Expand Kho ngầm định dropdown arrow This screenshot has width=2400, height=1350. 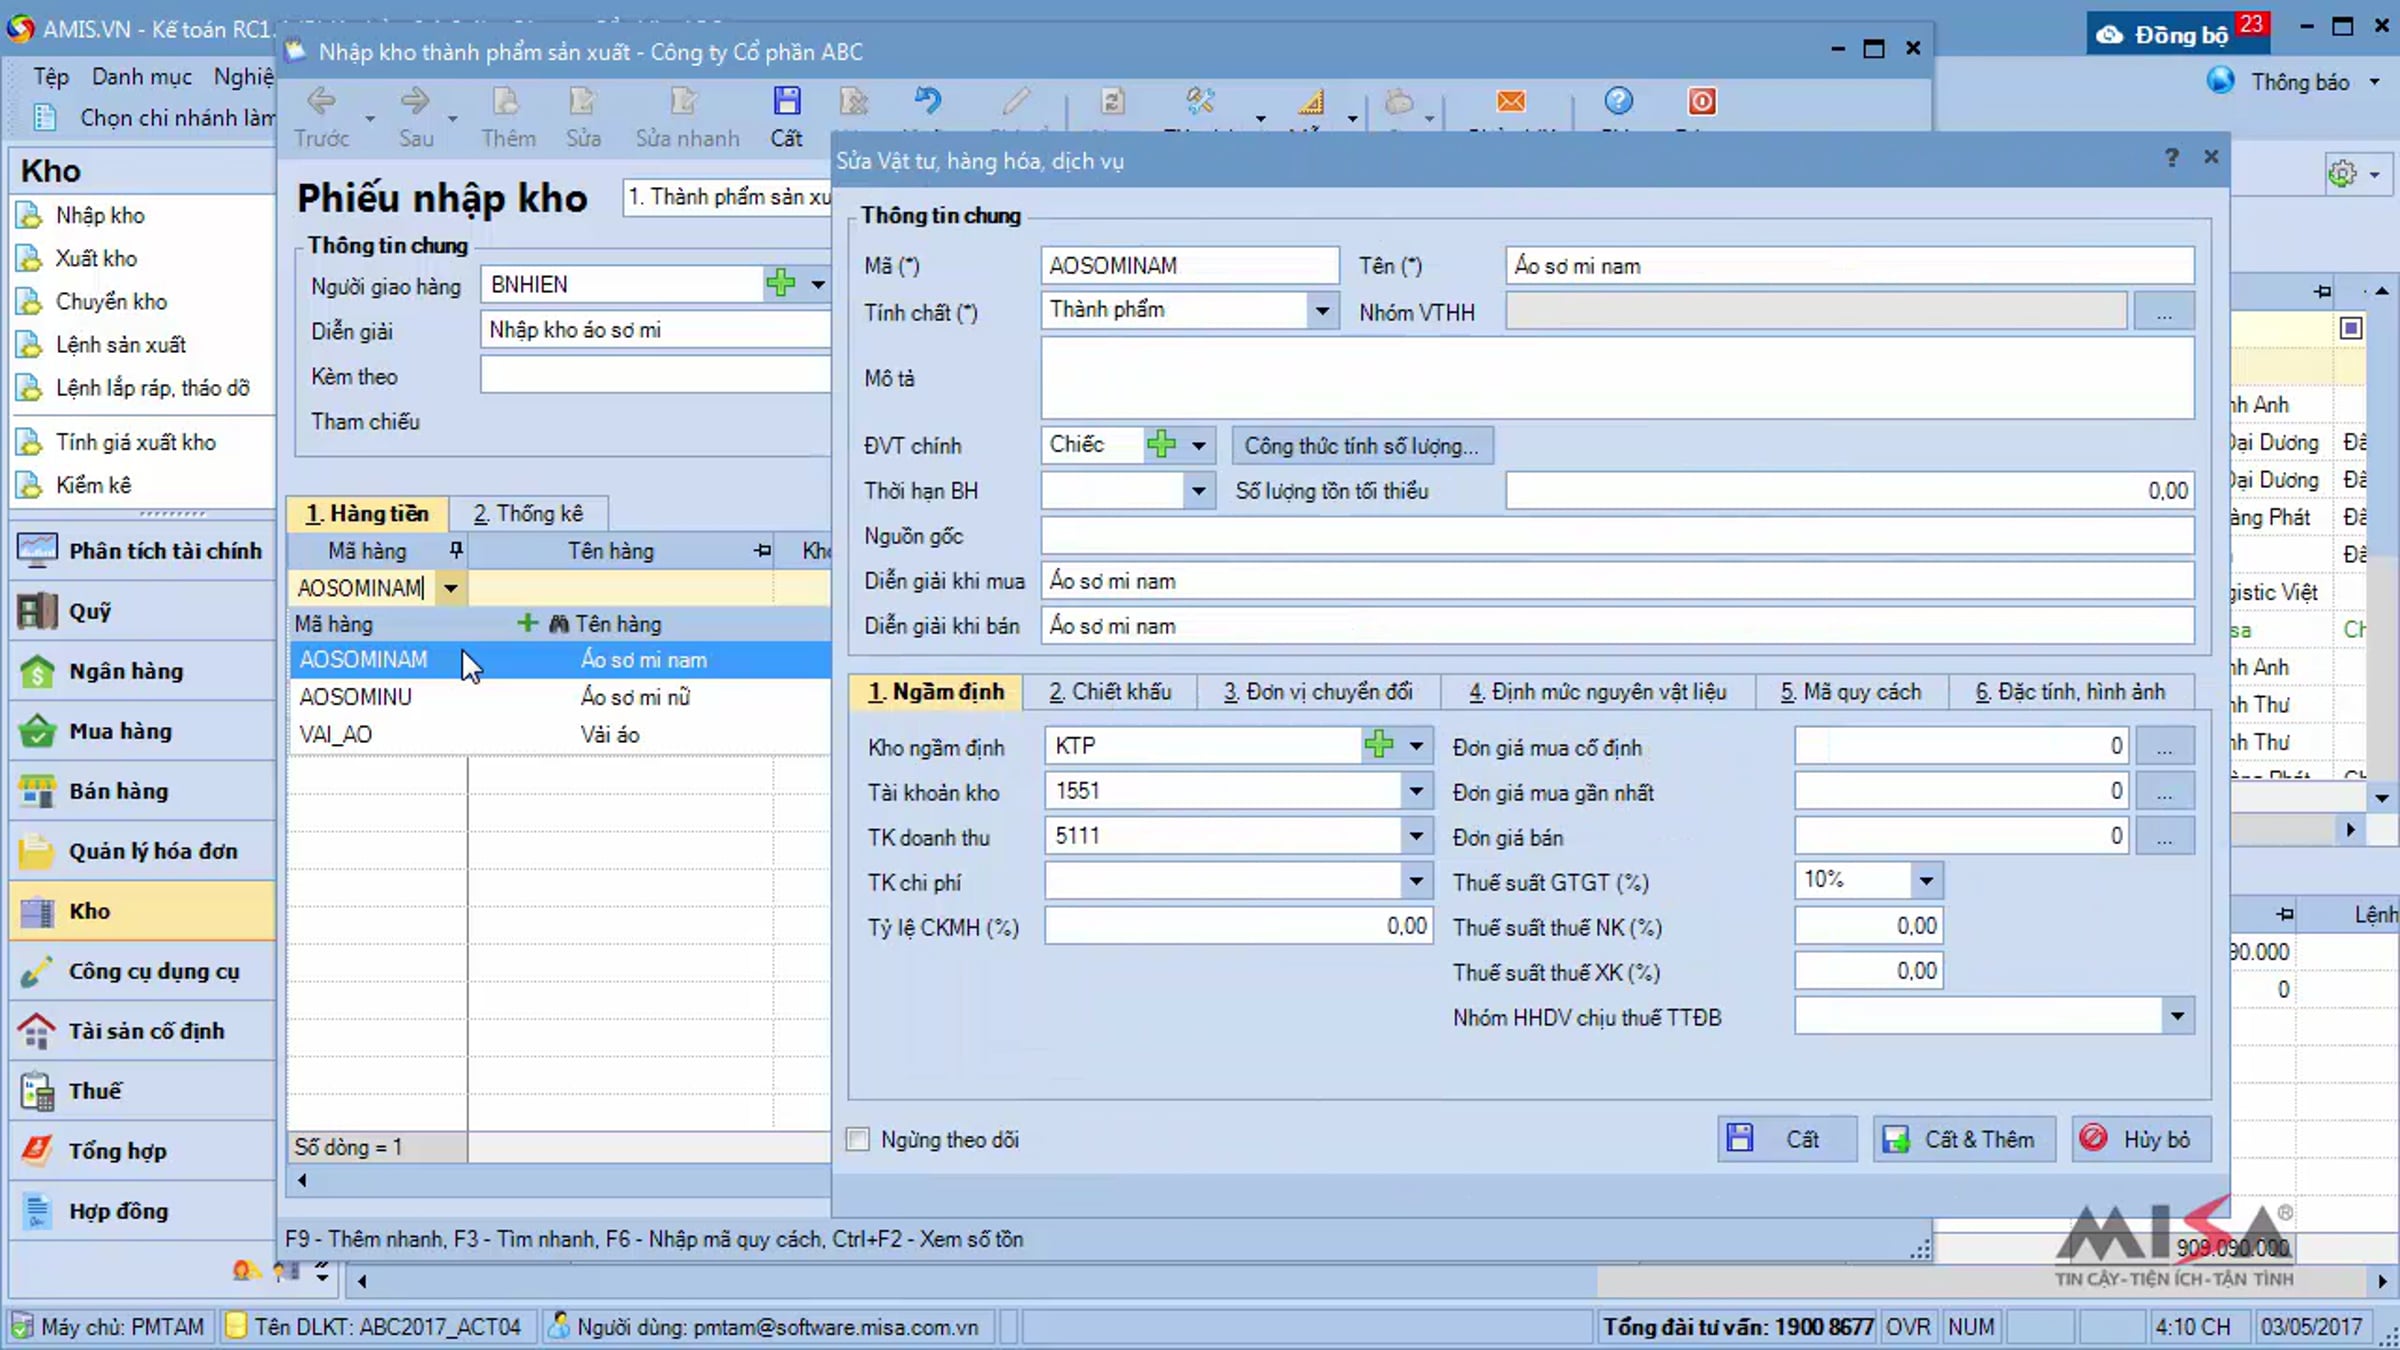pos(1416,746)
